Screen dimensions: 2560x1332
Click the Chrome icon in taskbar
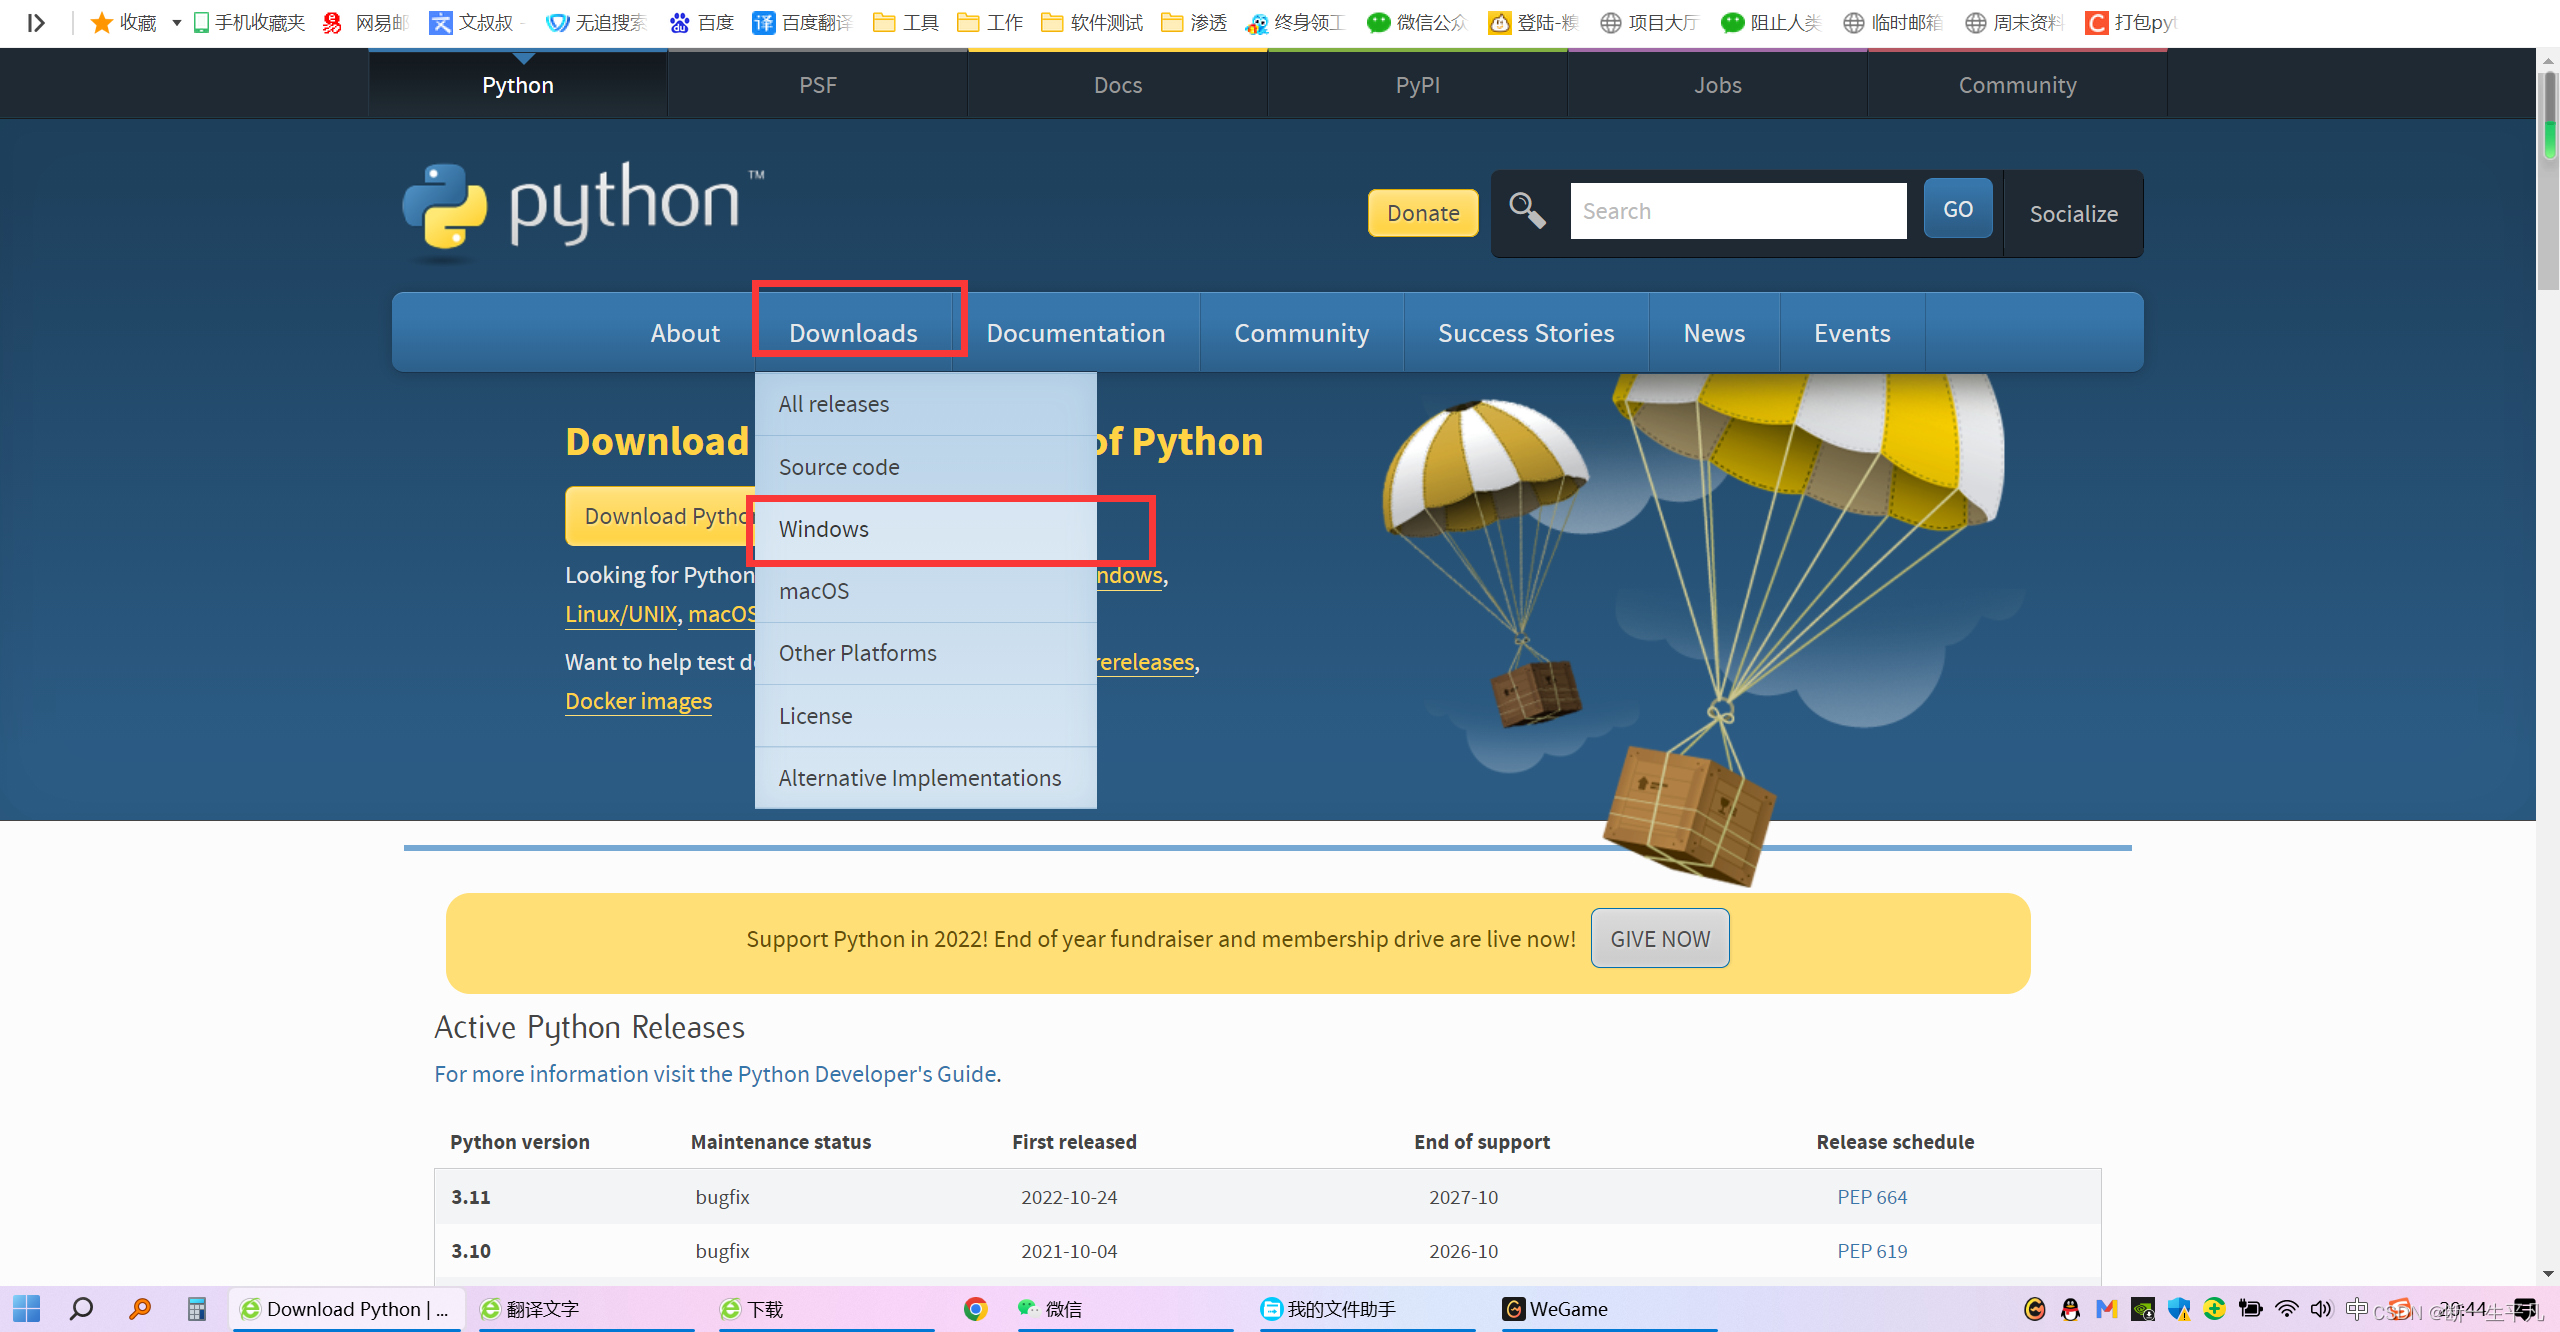(975, 1308)
